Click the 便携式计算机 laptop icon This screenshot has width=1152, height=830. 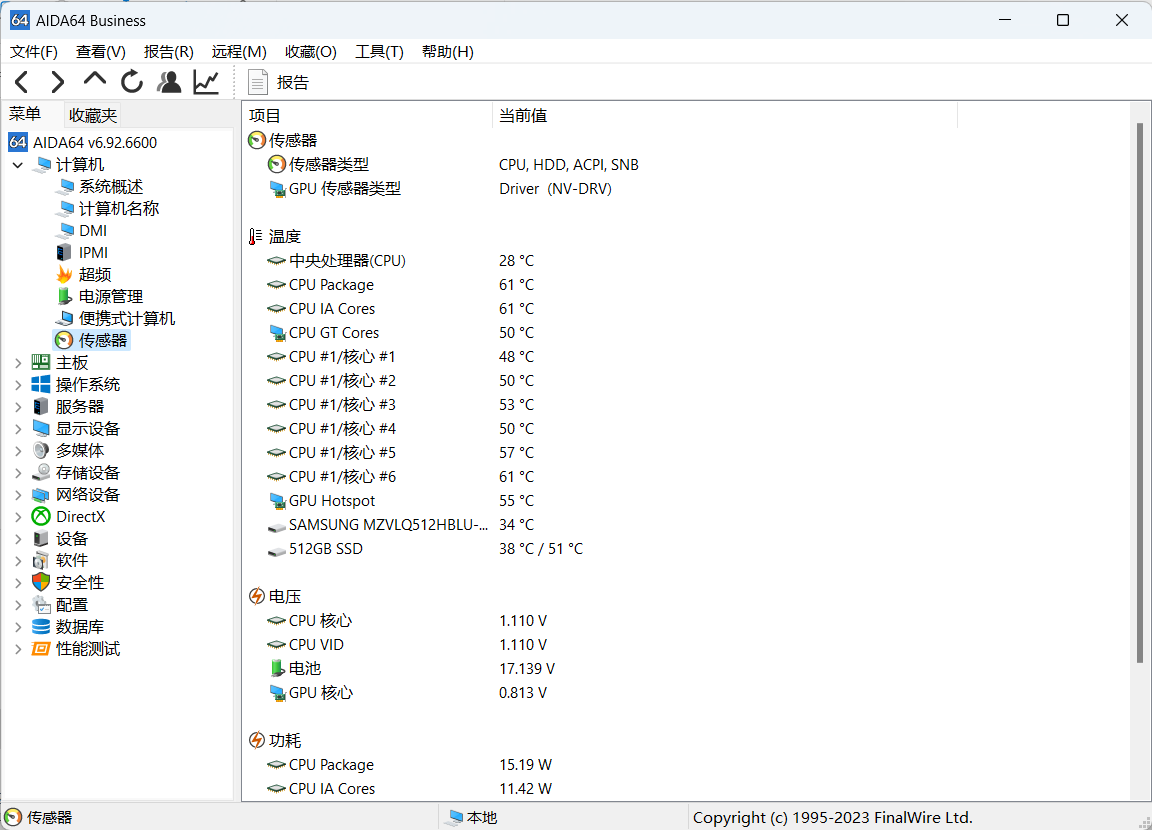[x=65, y=319]
